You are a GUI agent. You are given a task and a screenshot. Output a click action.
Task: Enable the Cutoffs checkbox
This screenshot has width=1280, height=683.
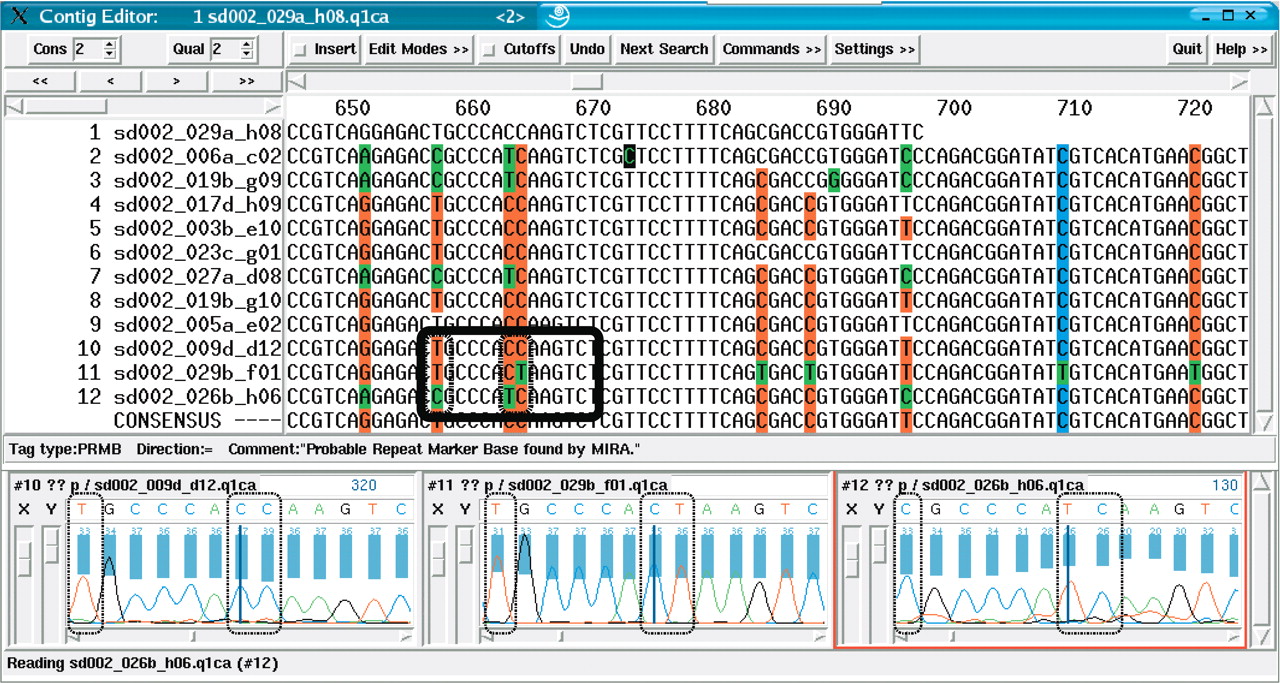click(x=488, y=50)
